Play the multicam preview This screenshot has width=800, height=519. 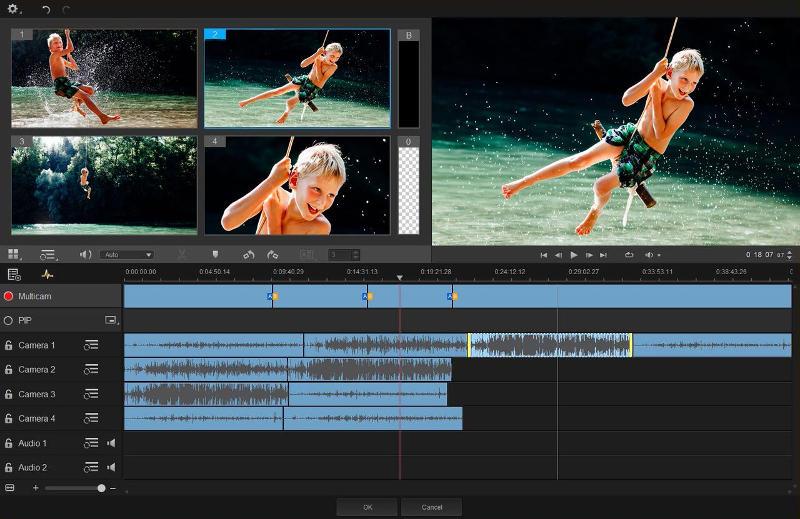tap(574, 255)
